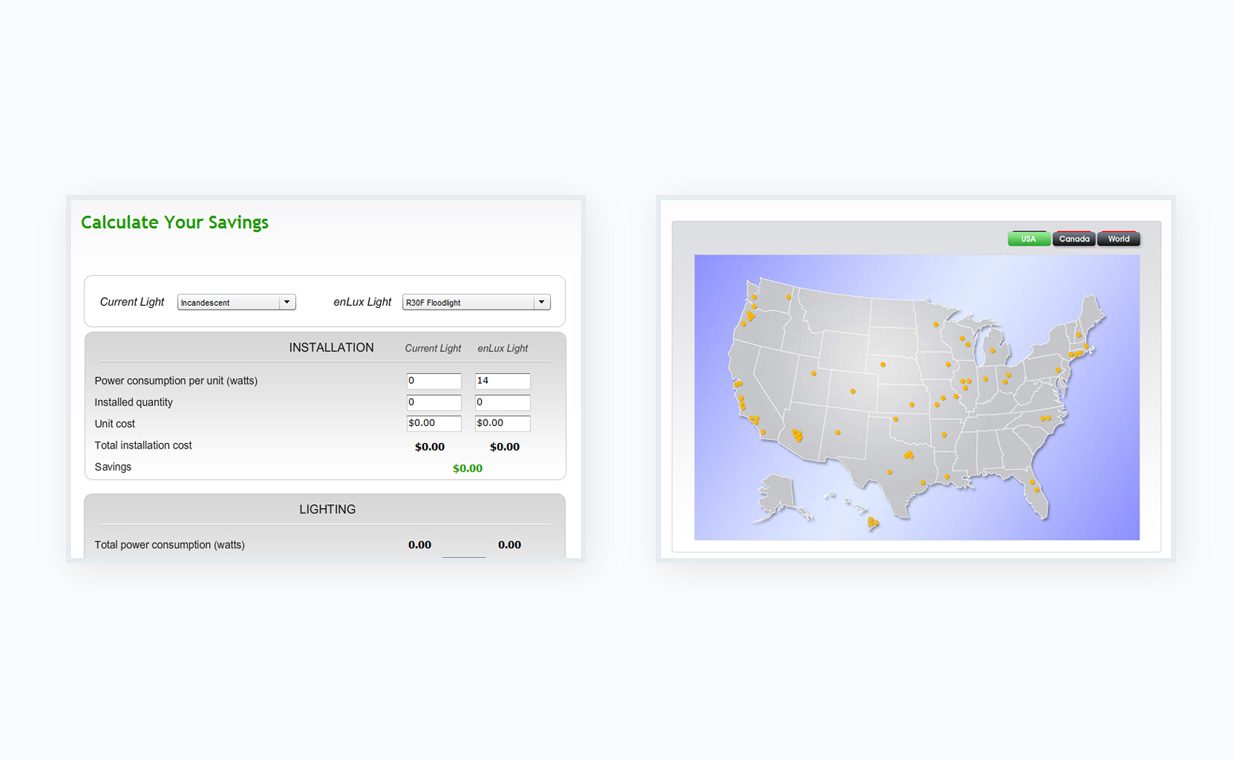Switch map view to the Canada tab

[x=1074, y=239]
